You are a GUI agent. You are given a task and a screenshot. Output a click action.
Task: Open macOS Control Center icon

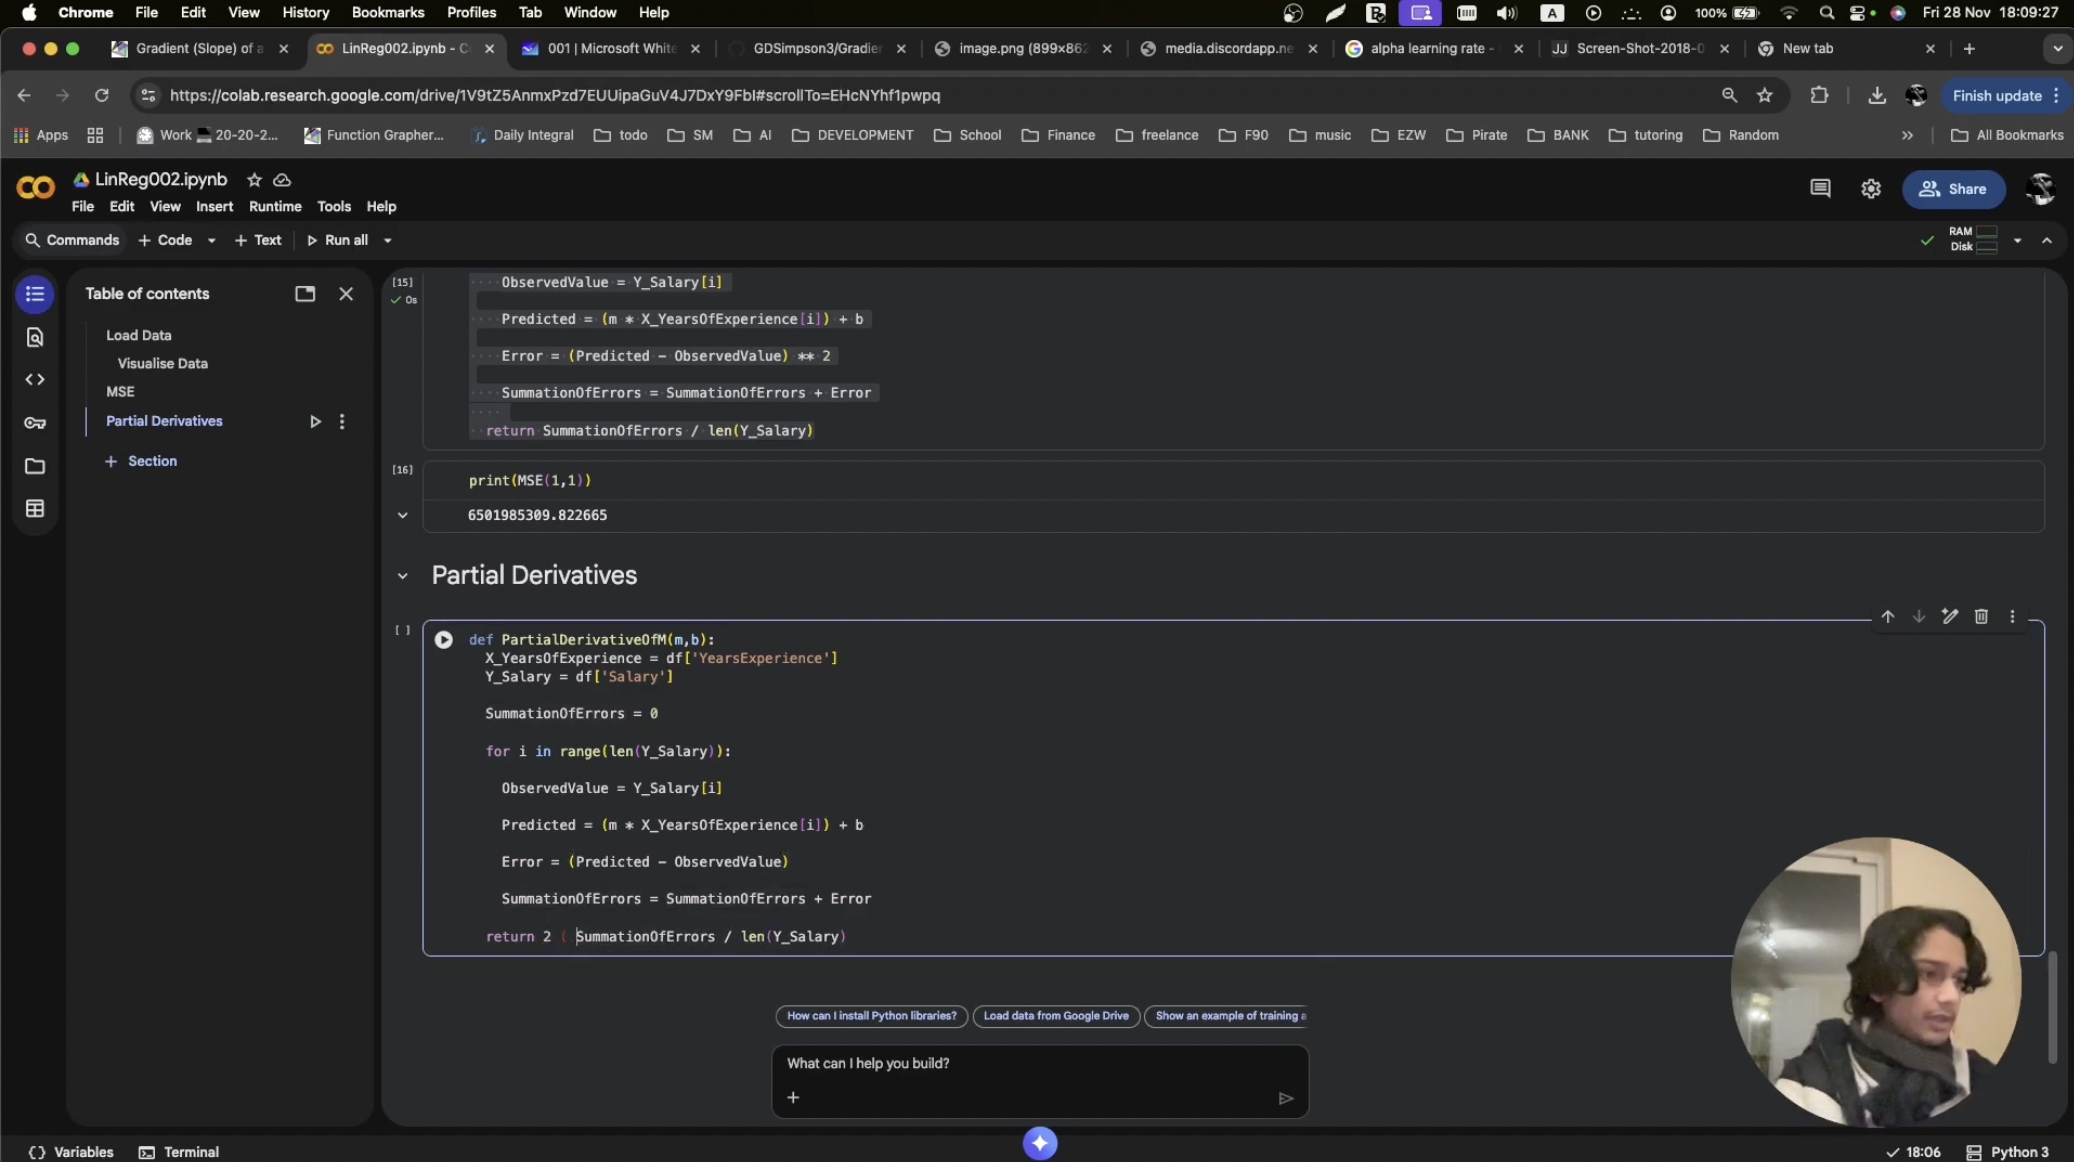tap(1858, 13)
